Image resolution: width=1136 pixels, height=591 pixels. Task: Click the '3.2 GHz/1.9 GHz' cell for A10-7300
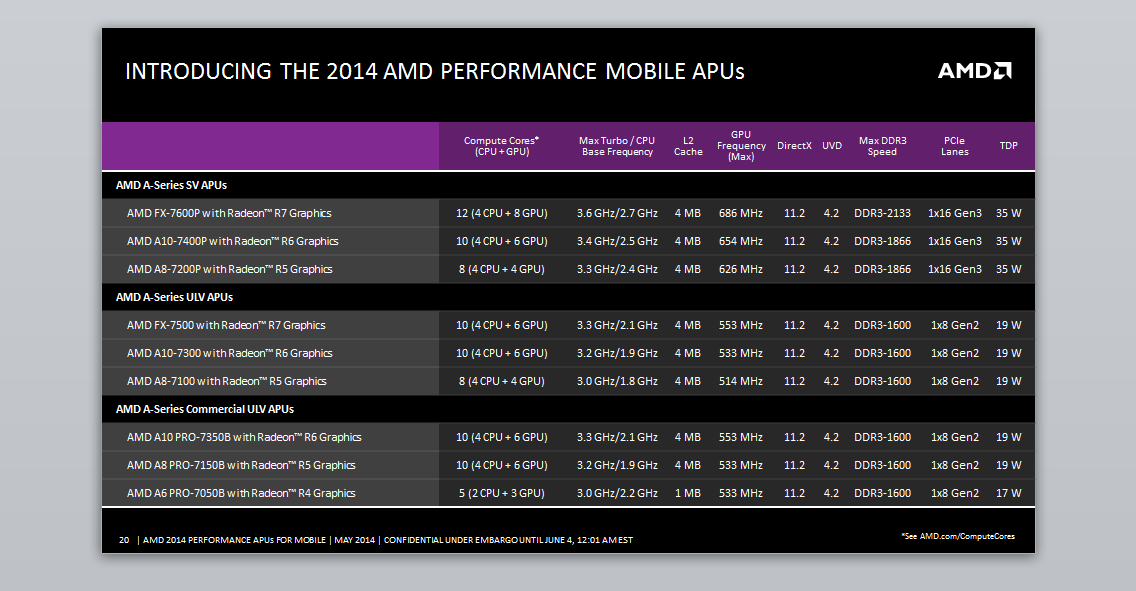[617, 353]
